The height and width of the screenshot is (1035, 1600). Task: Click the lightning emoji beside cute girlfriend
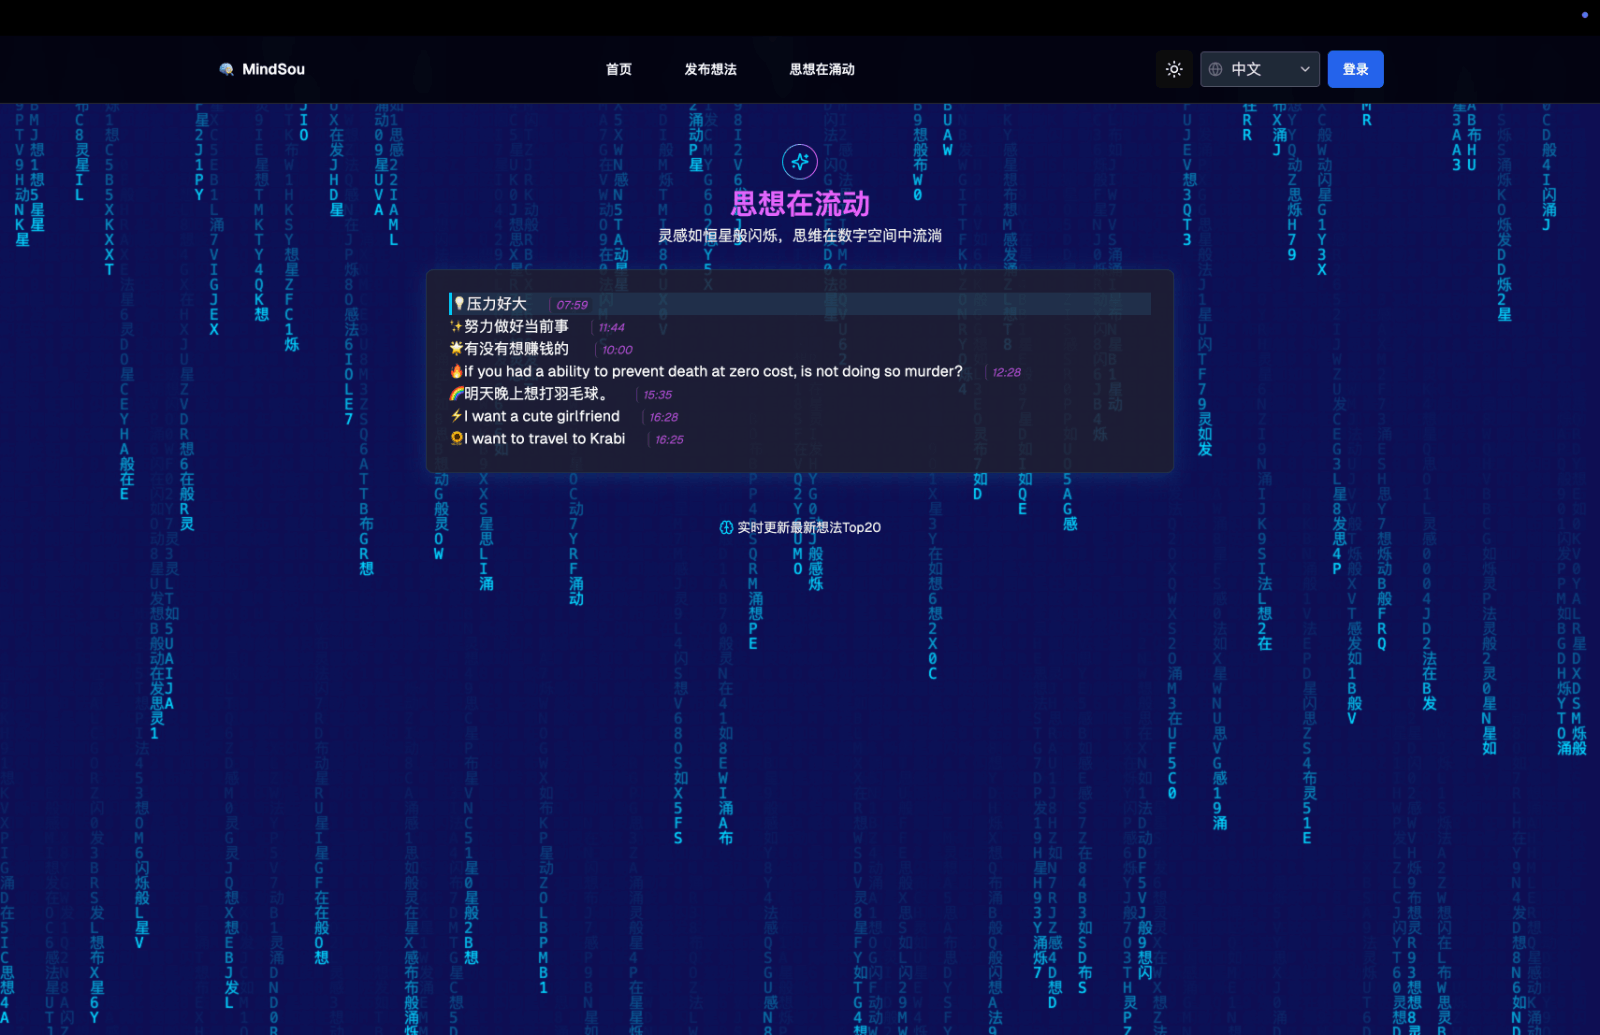click(456, 416)
